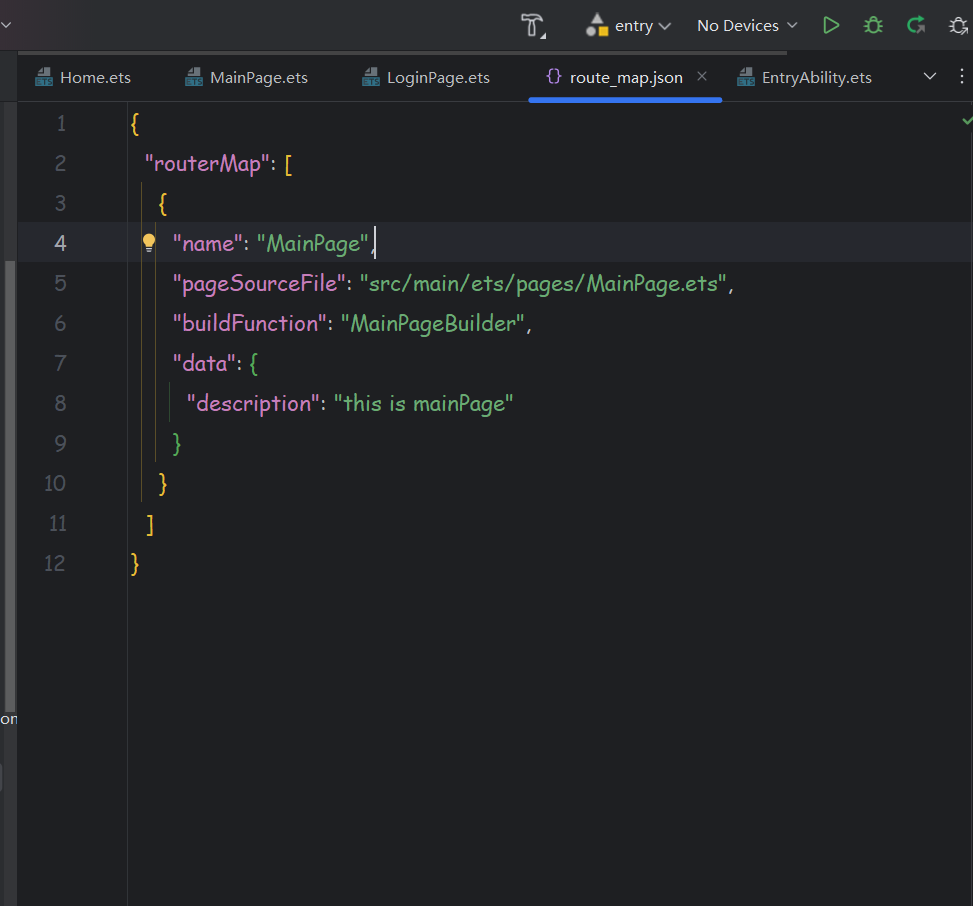The width and height of the screenshot is (973, 906).
Task: Switch to the Home.ets tab
Action: 95,77
